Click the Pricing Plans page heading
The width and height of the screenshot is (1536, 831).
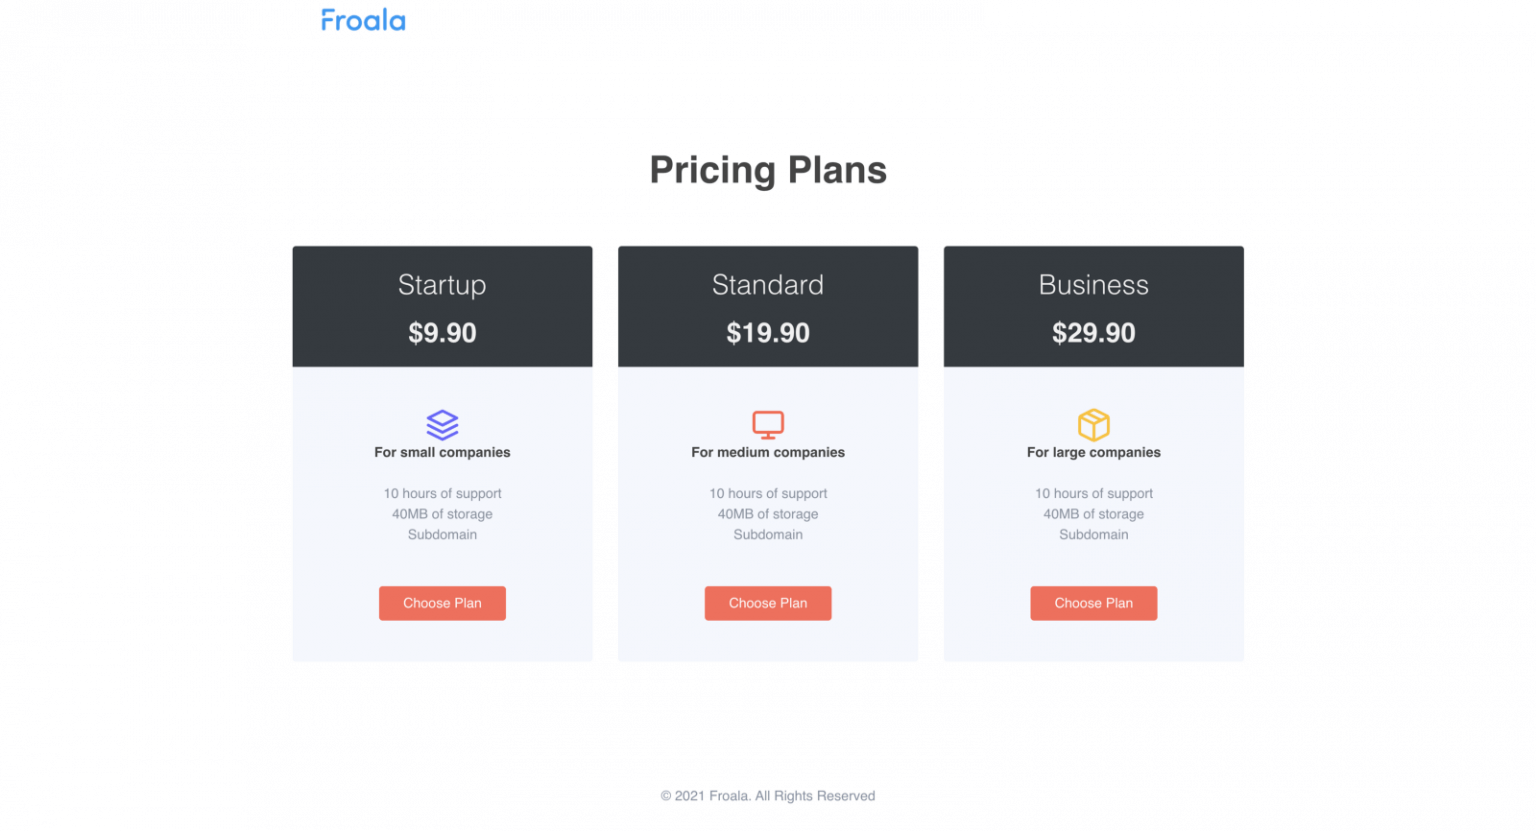click(767, 169)
